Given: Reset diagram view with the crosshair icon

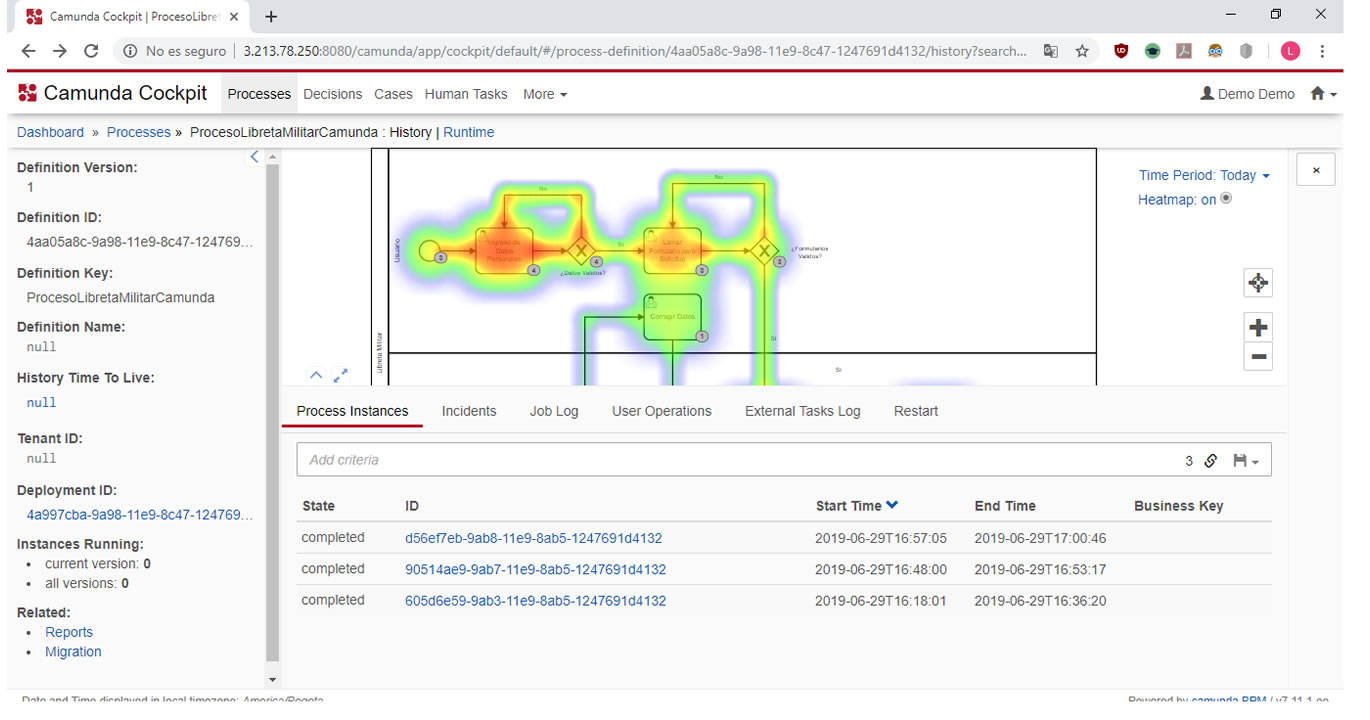Looking at the screenshot, I should pyautogui.click(x=1258, y=283).
